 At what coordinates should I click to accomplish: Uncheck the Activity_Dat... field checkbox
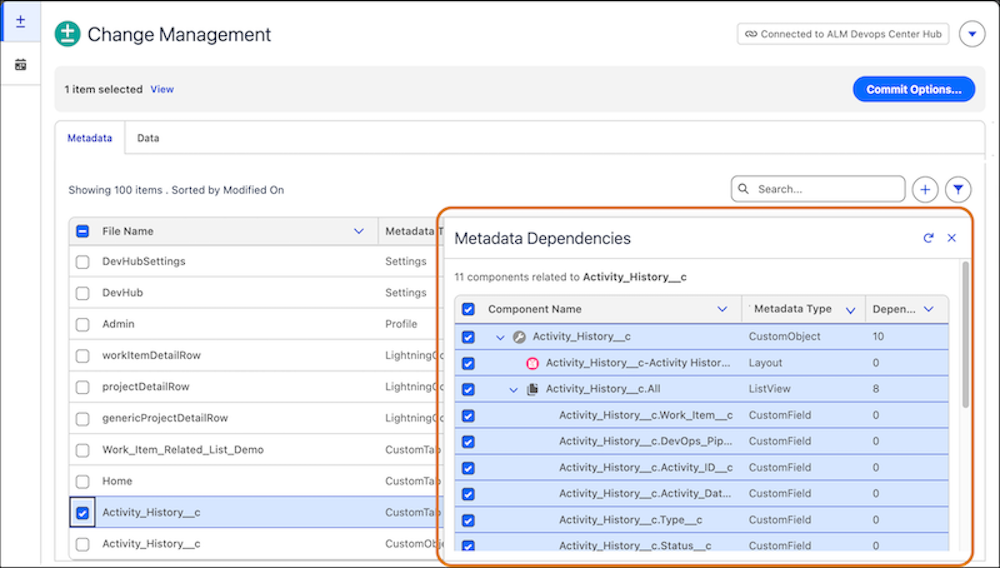tap(468, 494)
